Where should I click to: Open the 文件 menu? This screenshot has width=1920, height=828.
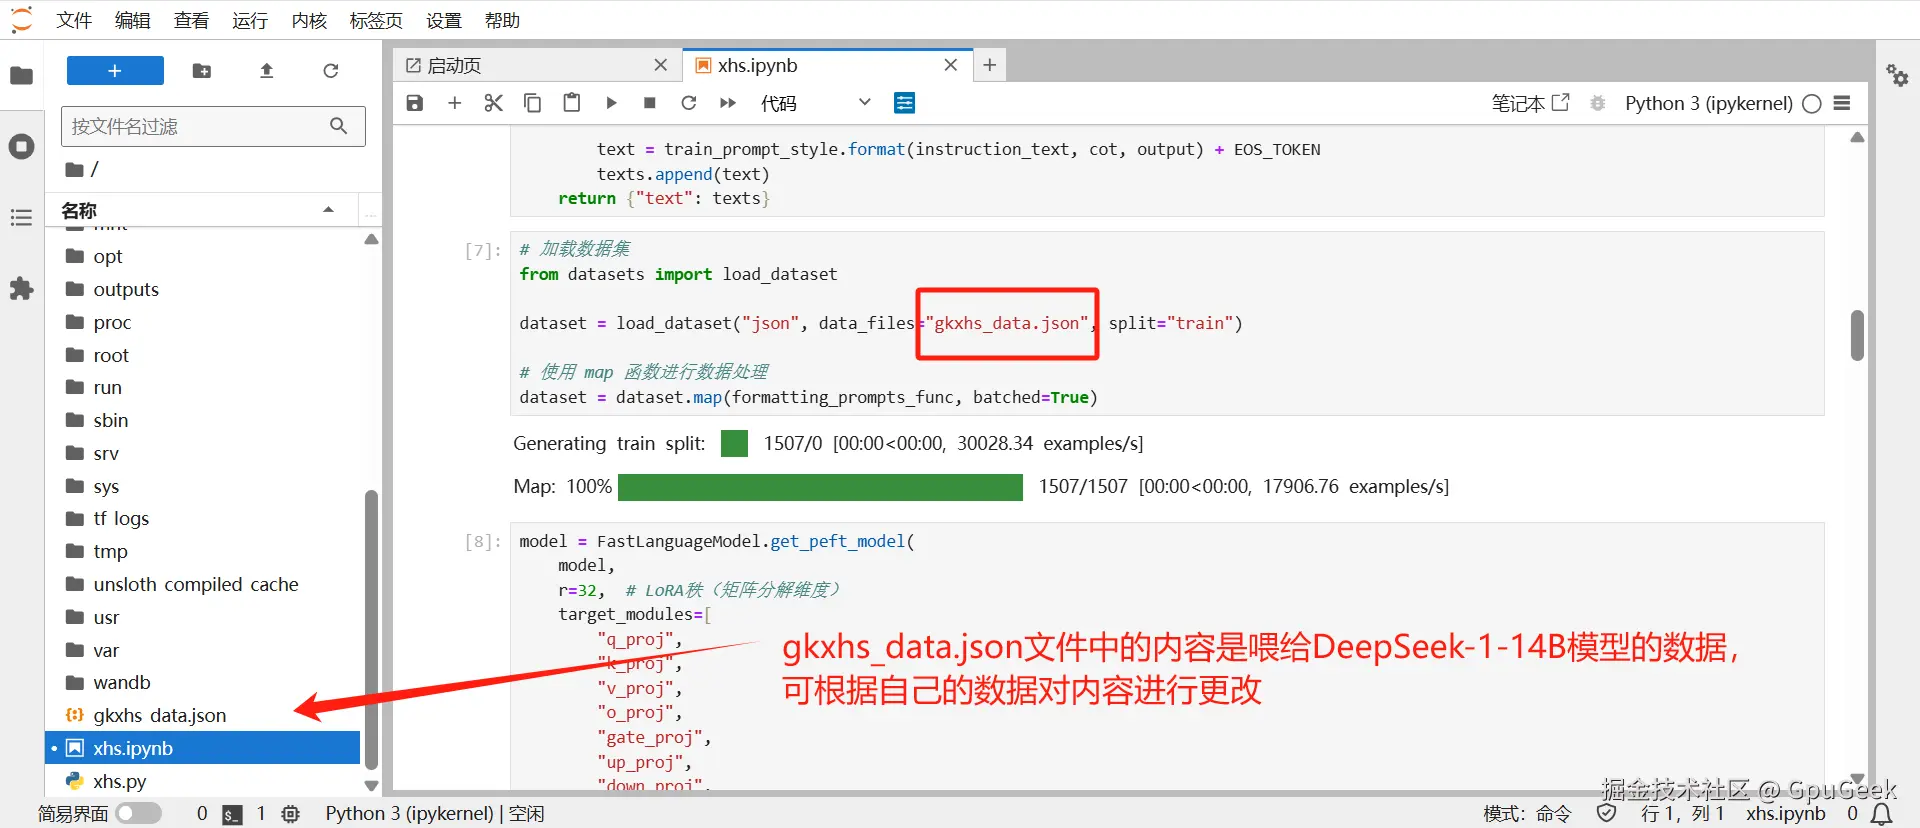tap(74, 20)
